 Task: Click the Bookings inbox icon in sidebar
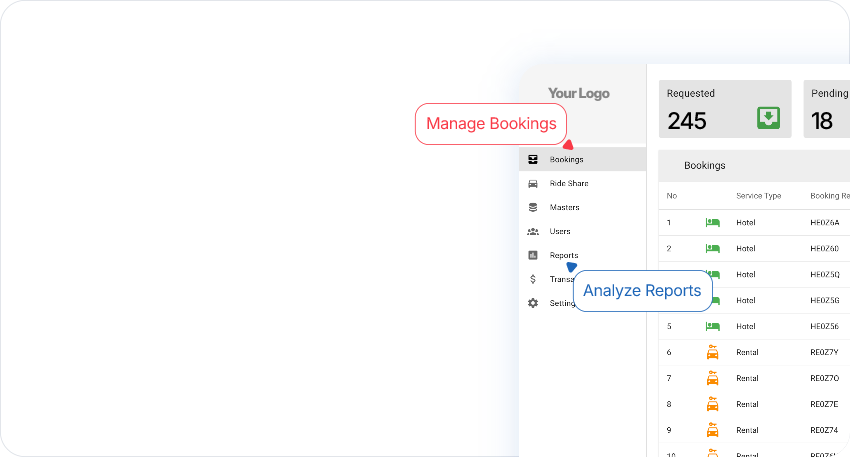pos(533,159)
